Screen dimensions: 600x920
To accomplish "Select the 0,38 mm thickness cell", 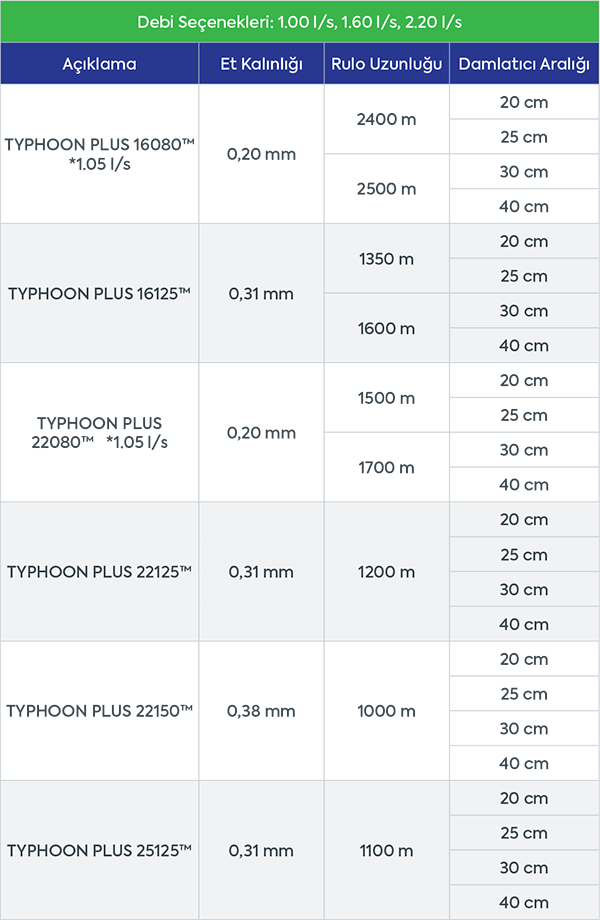I will tap(261, 711).
